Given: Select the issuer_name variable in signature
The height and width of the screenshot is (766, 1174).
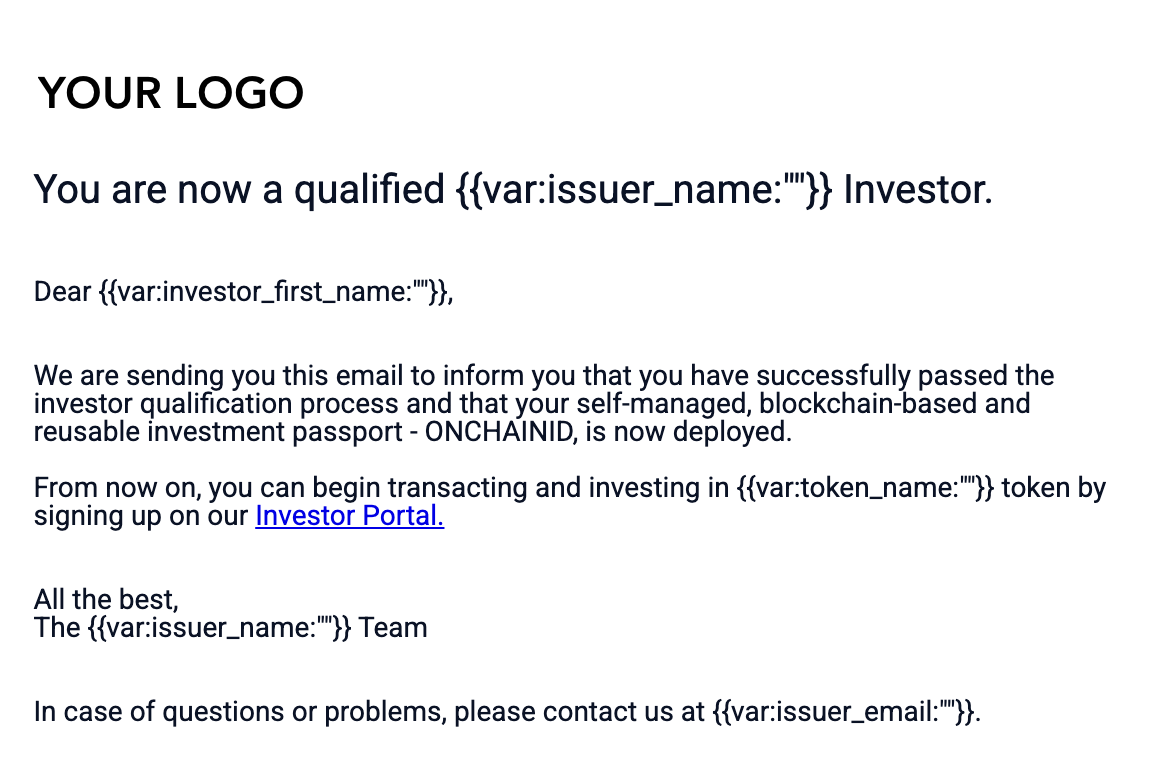Looking at the screenshot, I should click(x=219, y=627).
